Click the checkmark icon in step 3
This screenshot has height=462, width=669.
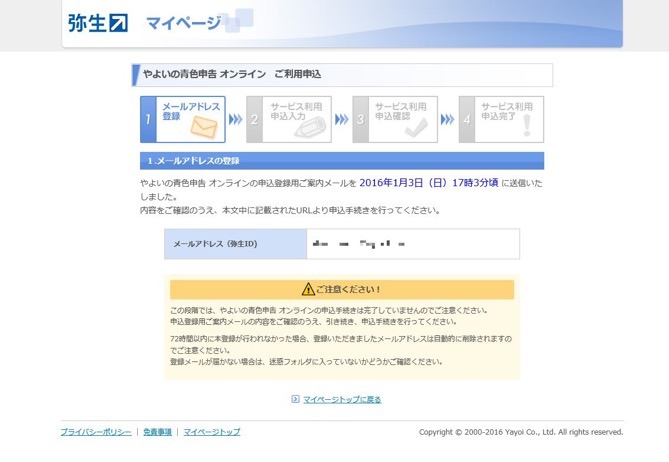[x=416, y=128]
